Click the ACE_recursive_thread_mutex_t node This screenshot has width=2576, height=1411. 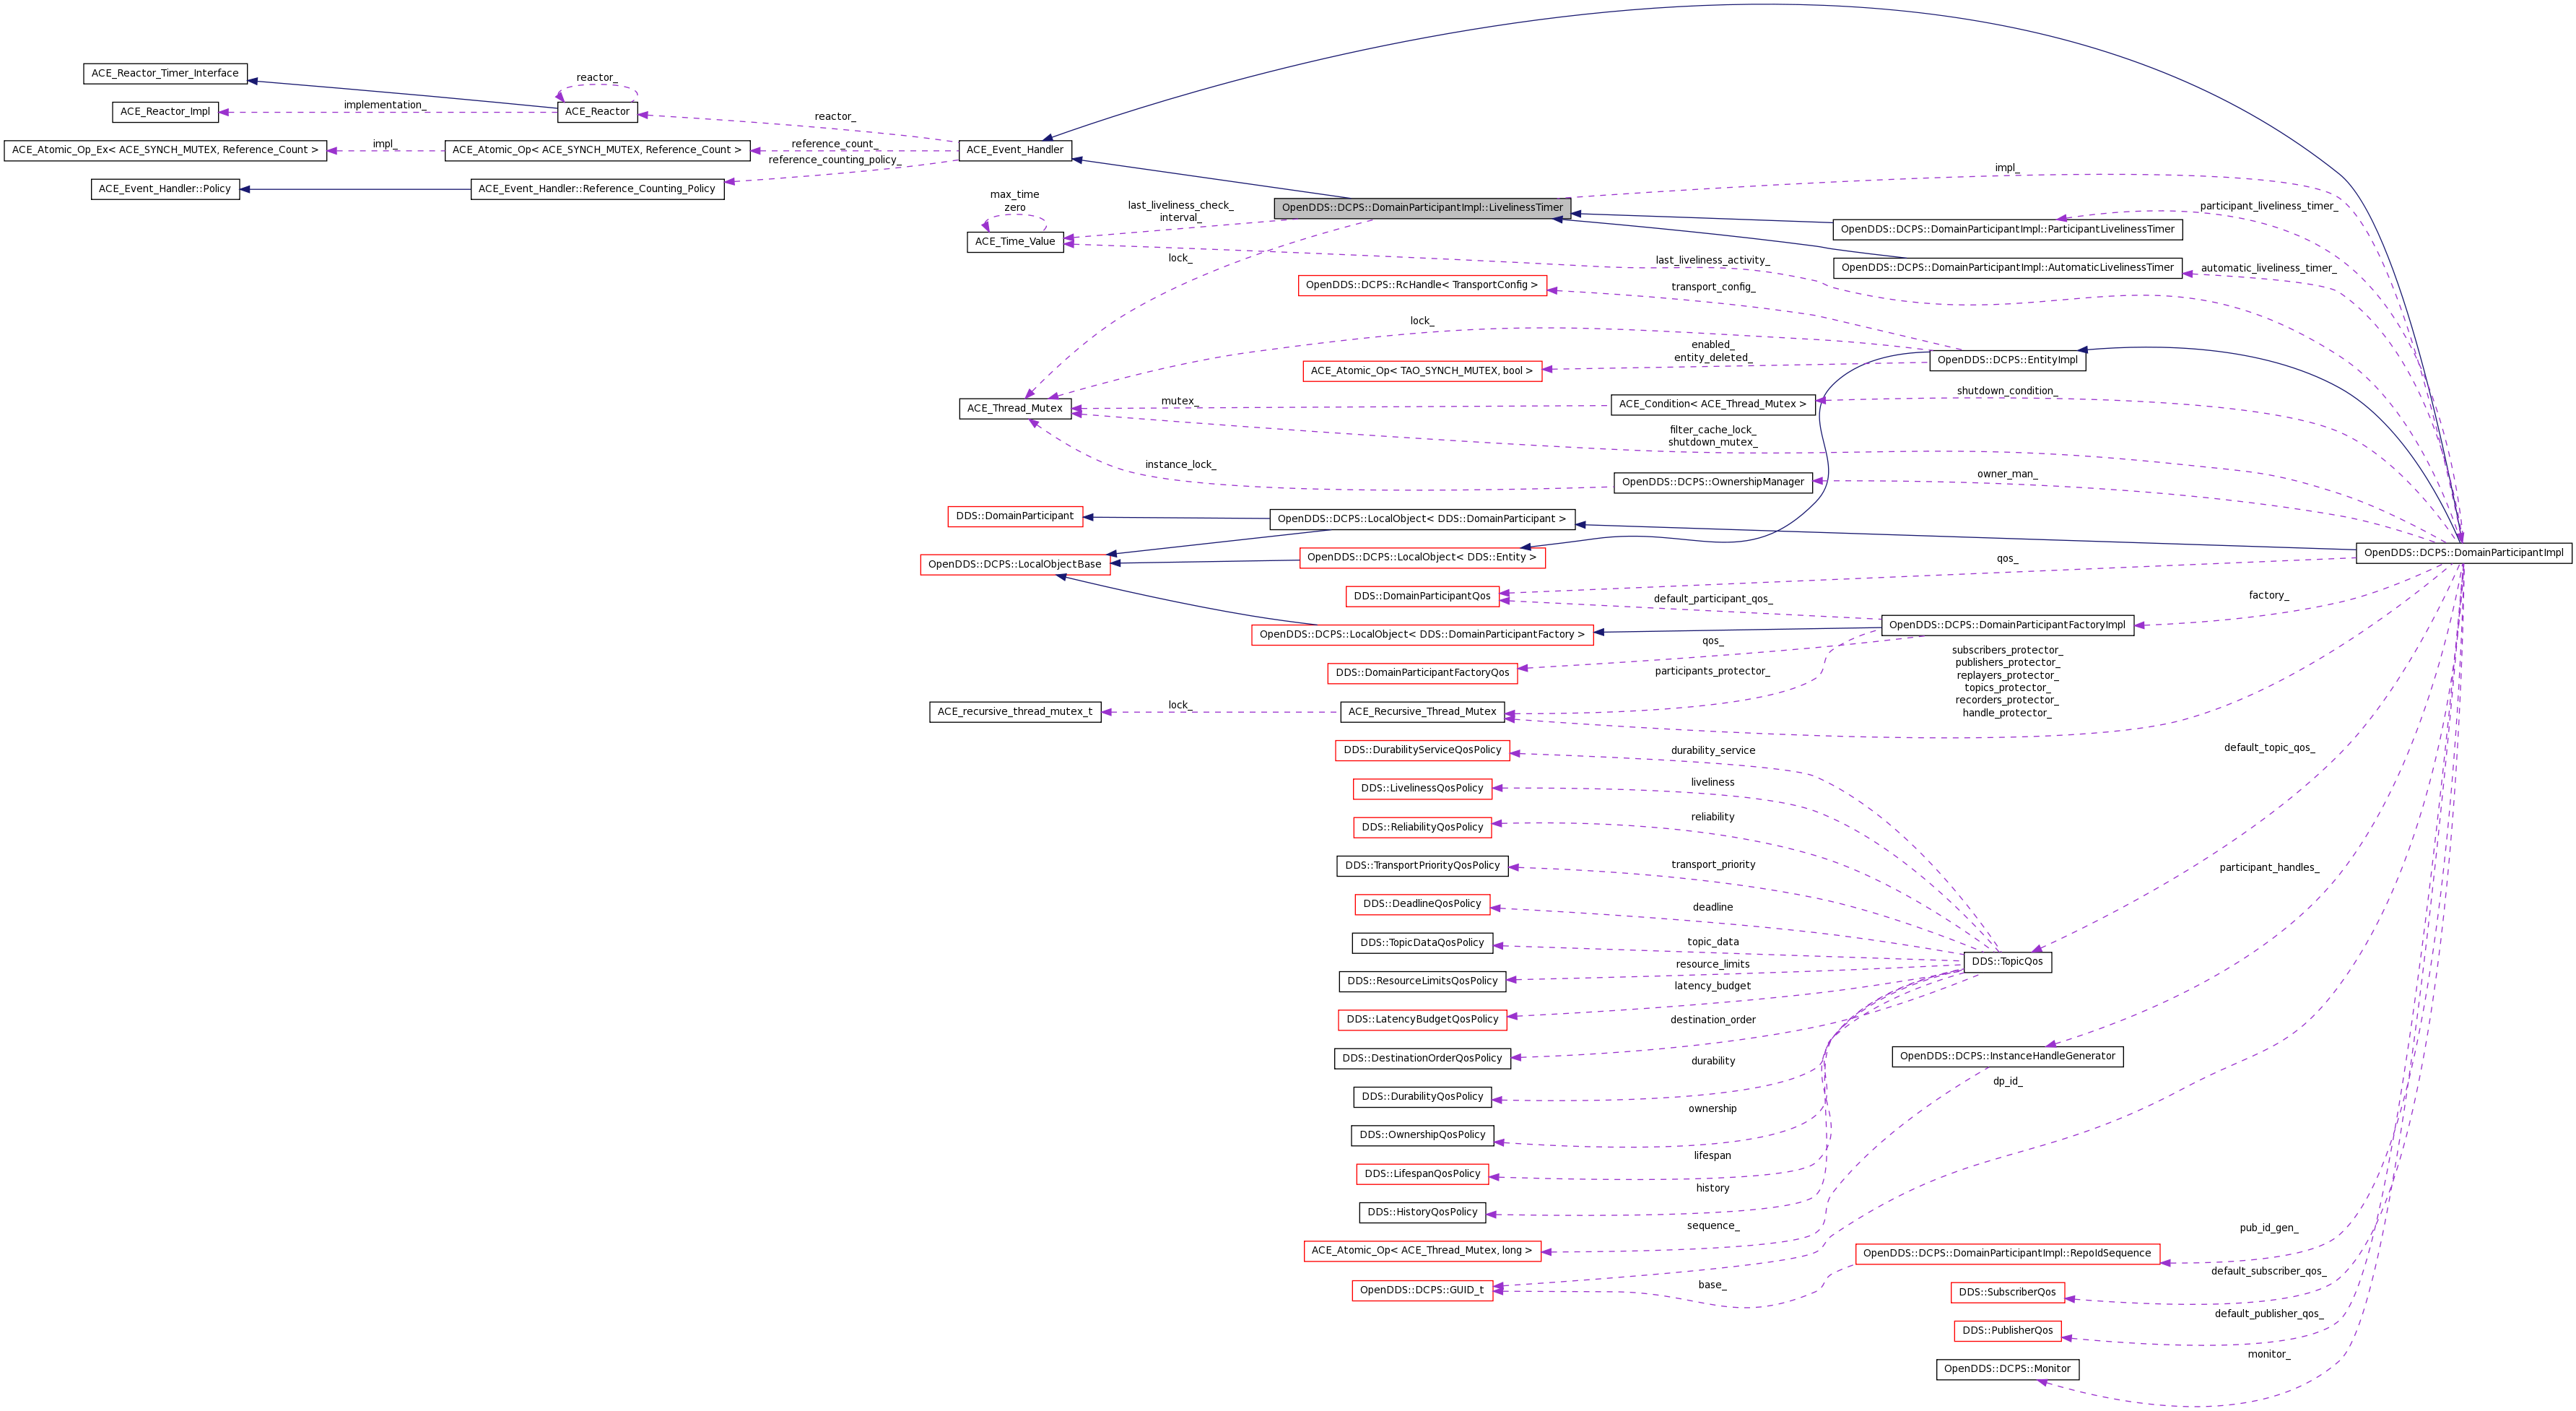click(x=1015, y=712)
